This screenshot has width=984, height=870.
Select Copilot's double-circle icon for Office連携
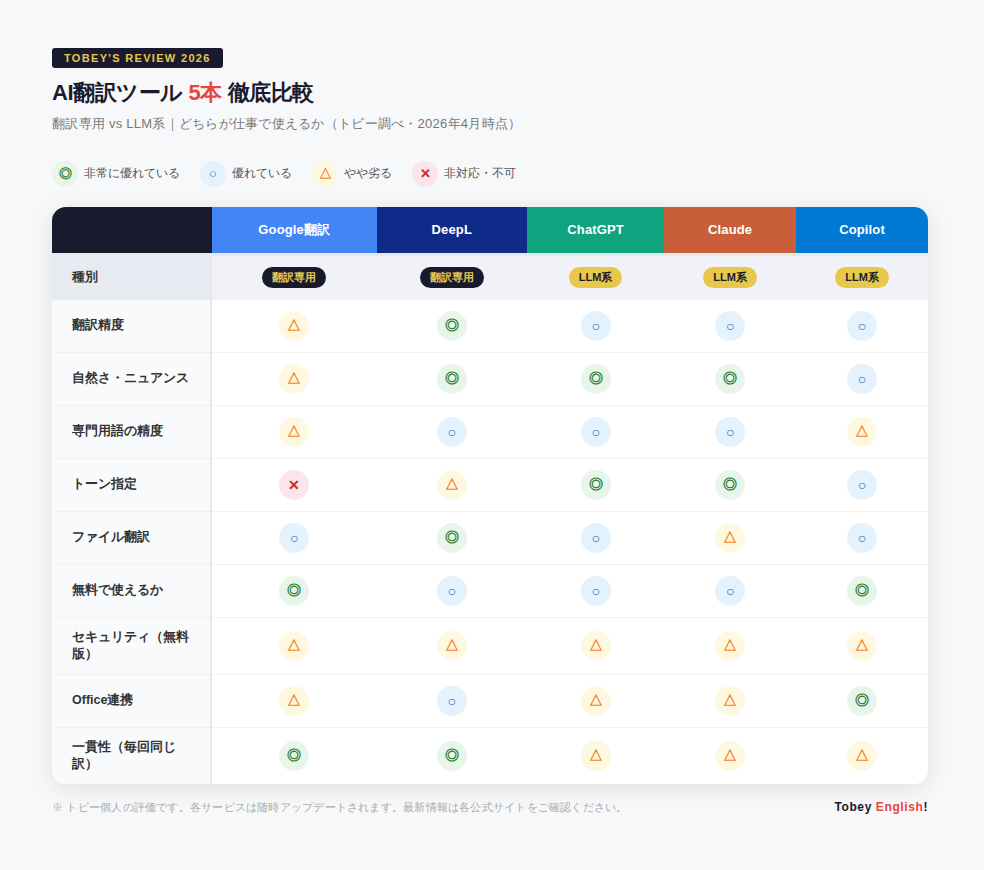point(862,701)
